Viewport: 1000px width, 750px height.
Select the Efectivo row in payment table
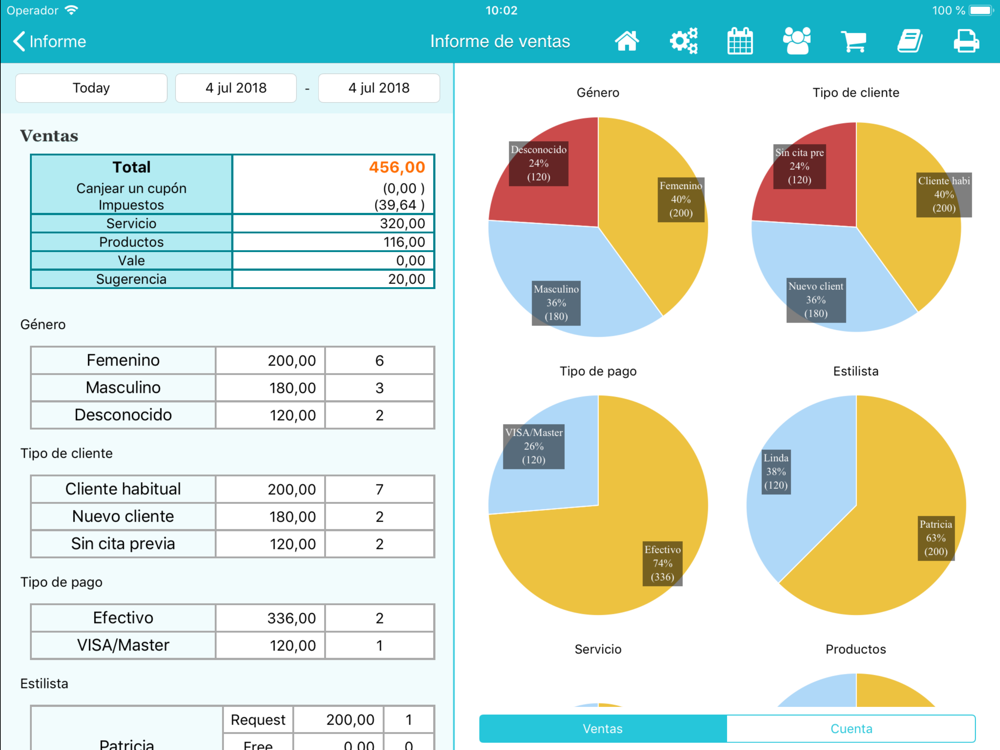pos(233,618)
